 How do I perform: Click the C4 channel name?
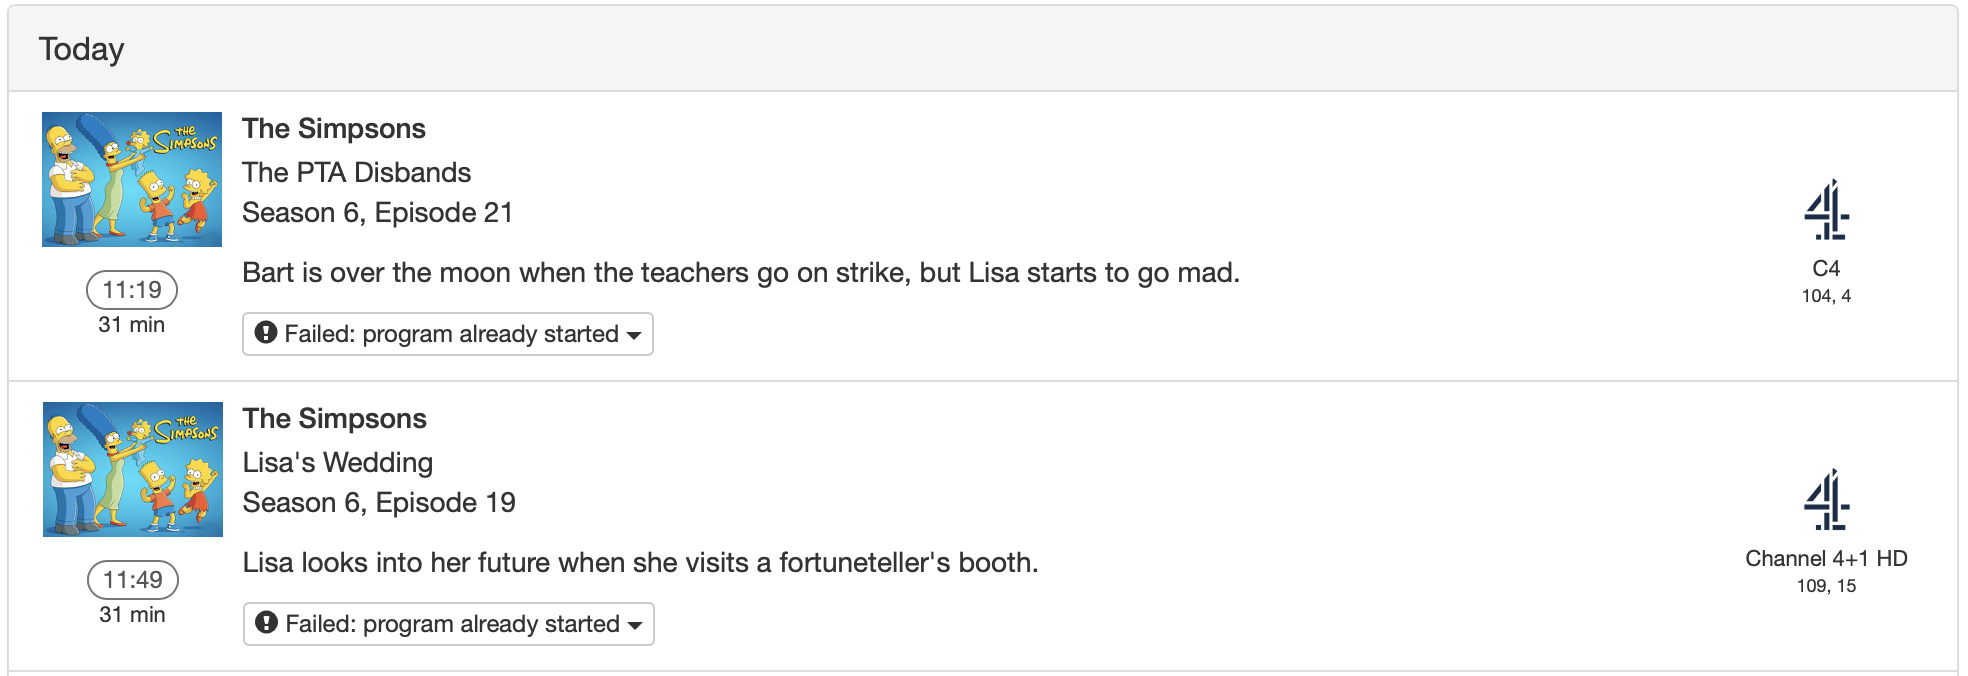1826,269
